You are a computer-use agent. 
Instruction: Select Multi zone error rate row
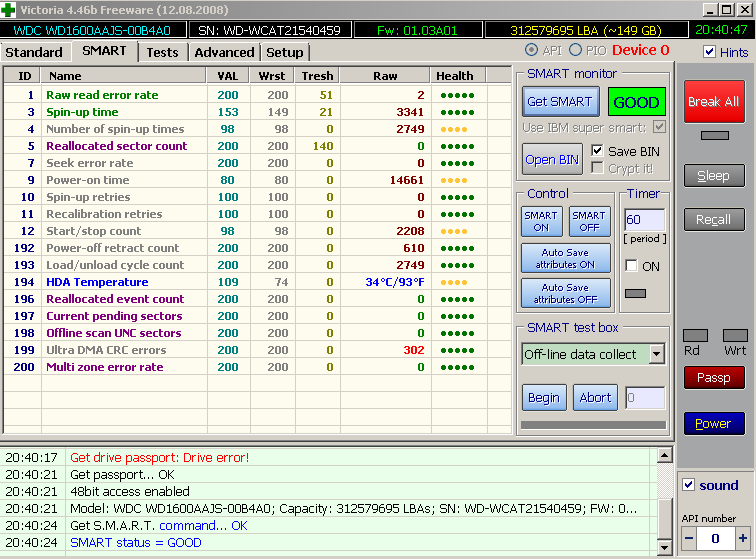pos(257,367)
